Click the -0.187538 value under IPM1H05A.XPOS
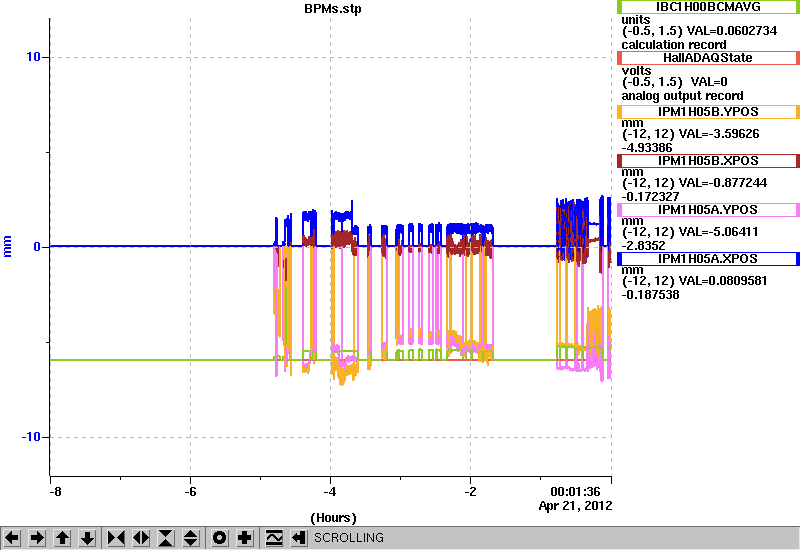The height and width of the screenshot is (550, 800). tap(651, 295)
